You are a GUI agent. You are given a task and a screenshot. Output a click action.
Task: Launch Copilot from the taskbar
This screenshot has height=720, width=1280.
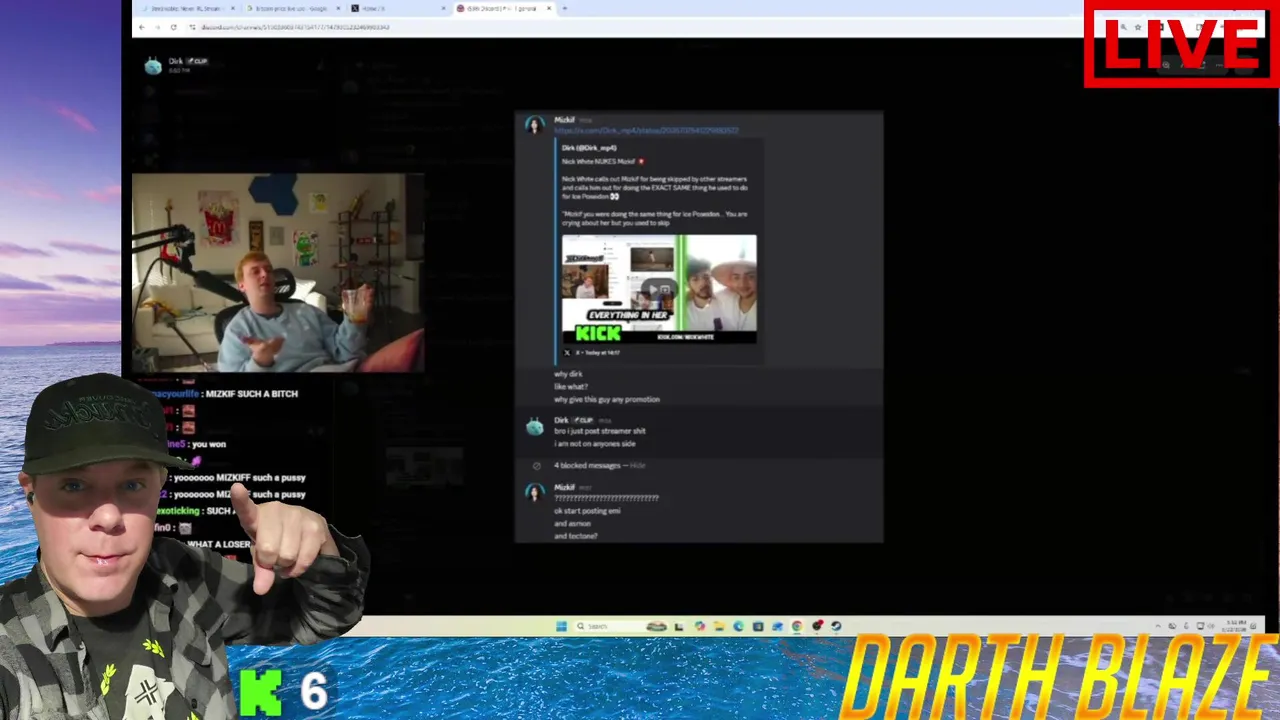pos(700,626)
